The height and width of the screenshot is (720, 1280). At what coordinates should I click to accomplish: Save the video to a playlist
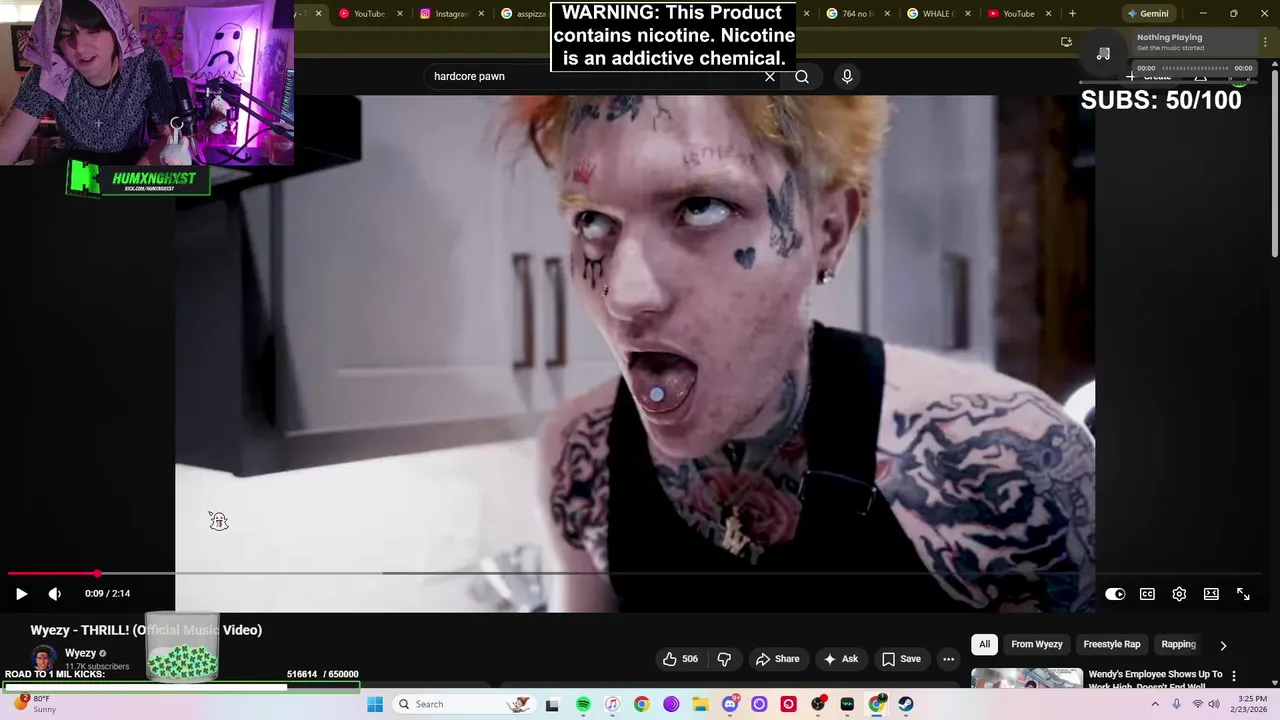900,659
